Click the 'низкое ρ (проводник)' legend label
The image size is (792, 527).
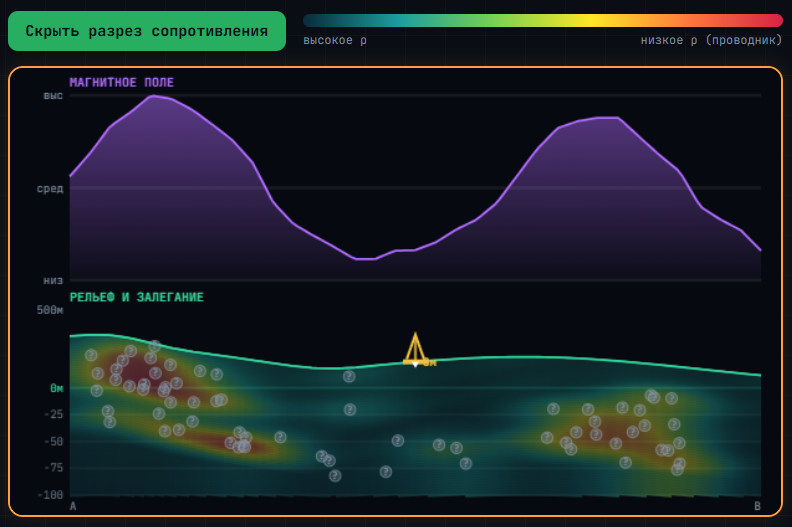[711, 40]
